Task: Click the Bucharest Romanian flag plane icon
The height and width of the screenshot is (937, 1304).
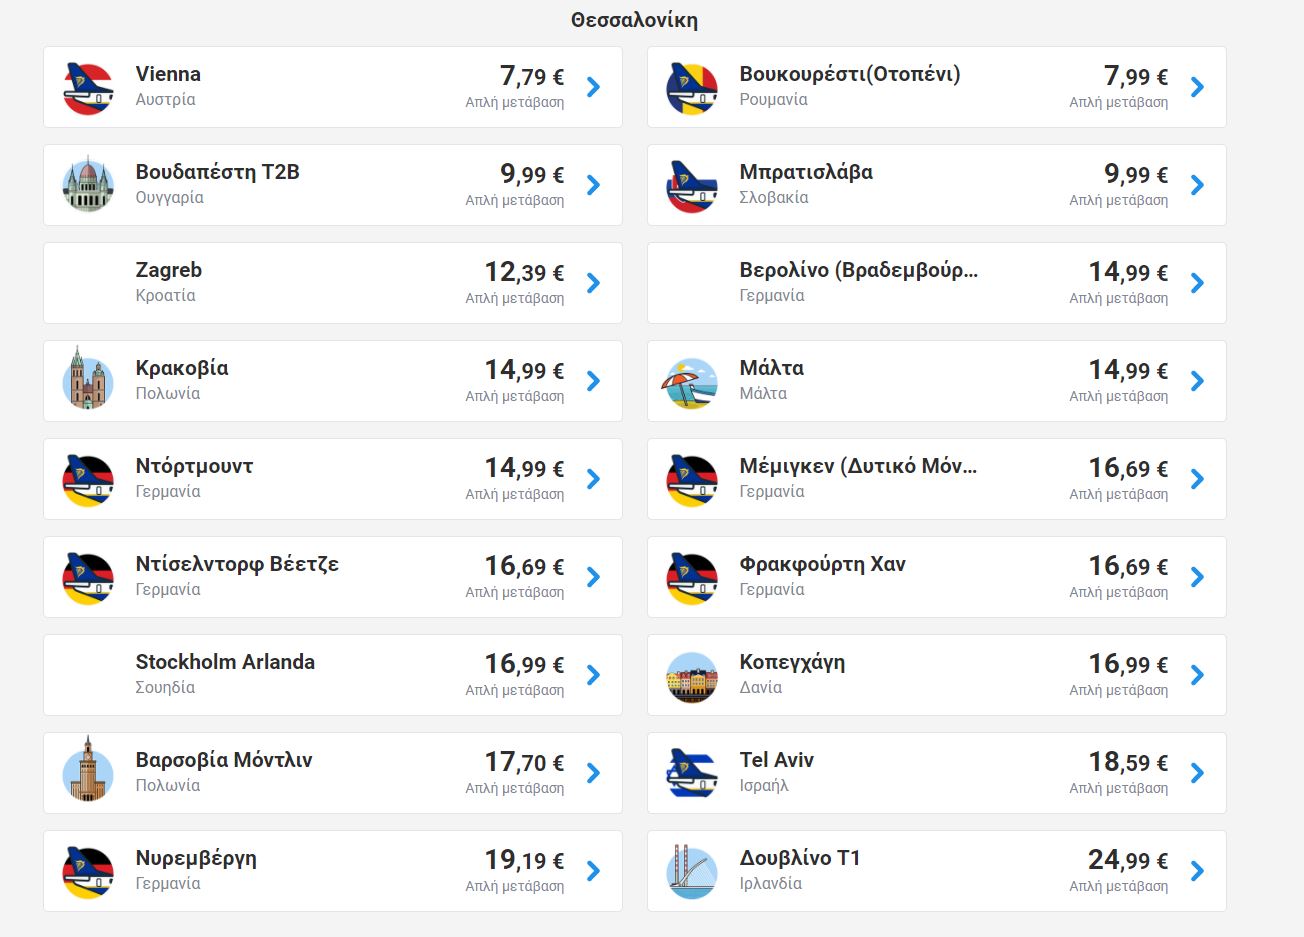Action: 692,87
